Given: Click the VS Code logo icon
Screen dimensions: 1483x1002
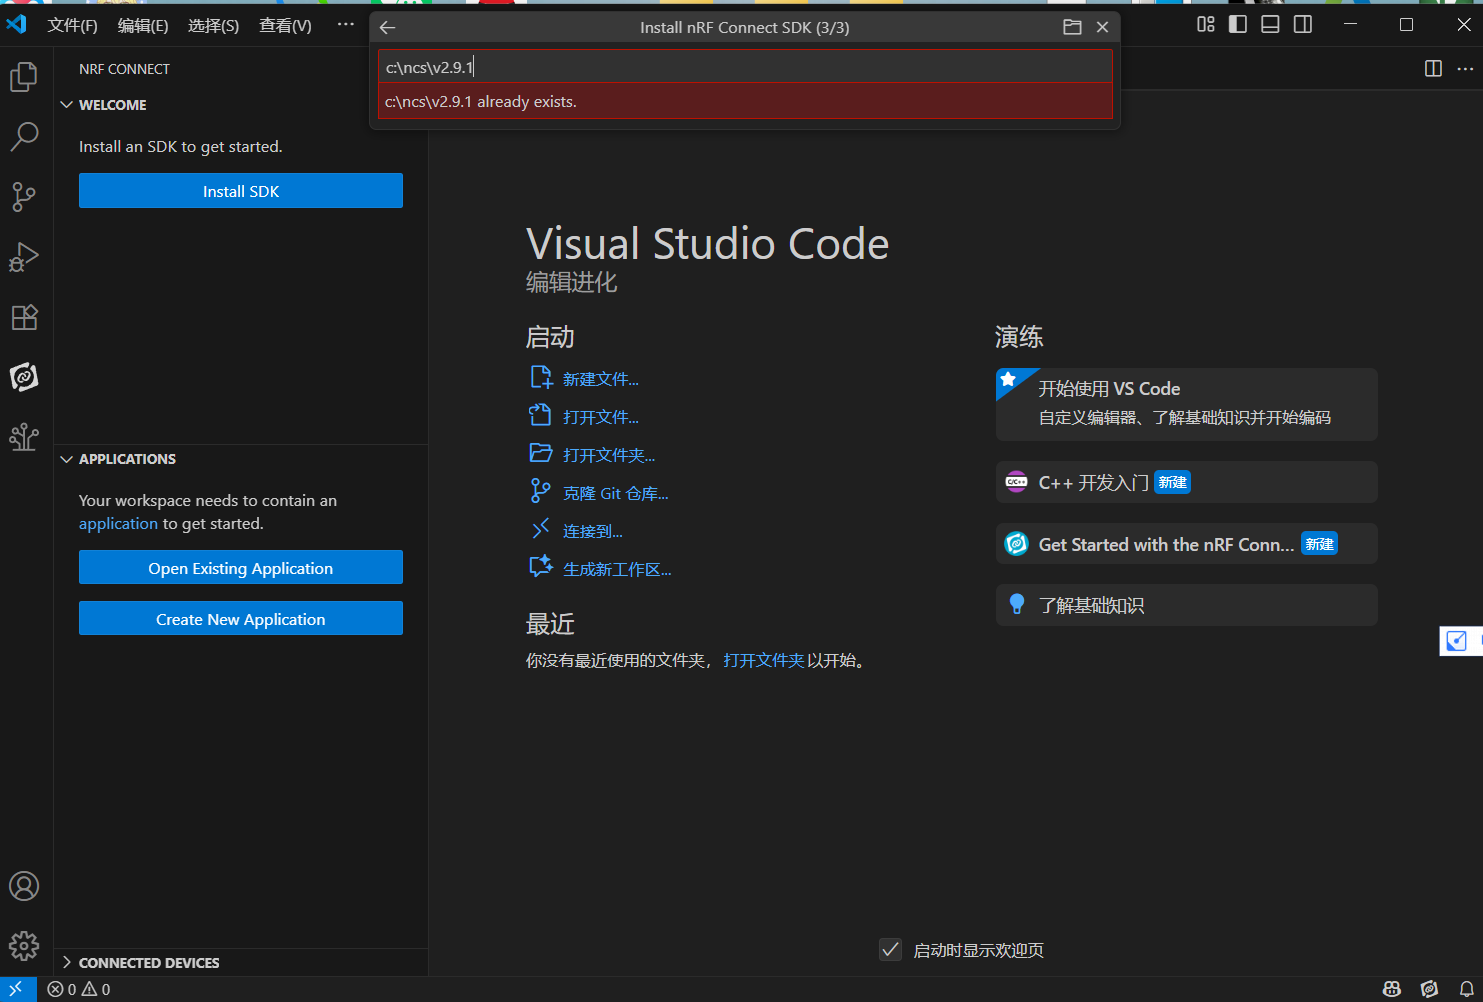Looking at the screenshot, I should 17,24.
